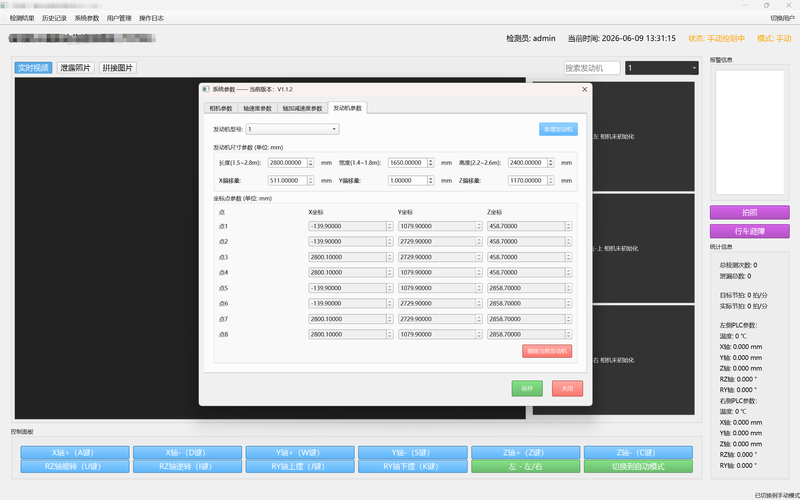The image size is (800, 500).
Task: Step the Y偏移量 spinner arrows
Action: pos(431,181)
